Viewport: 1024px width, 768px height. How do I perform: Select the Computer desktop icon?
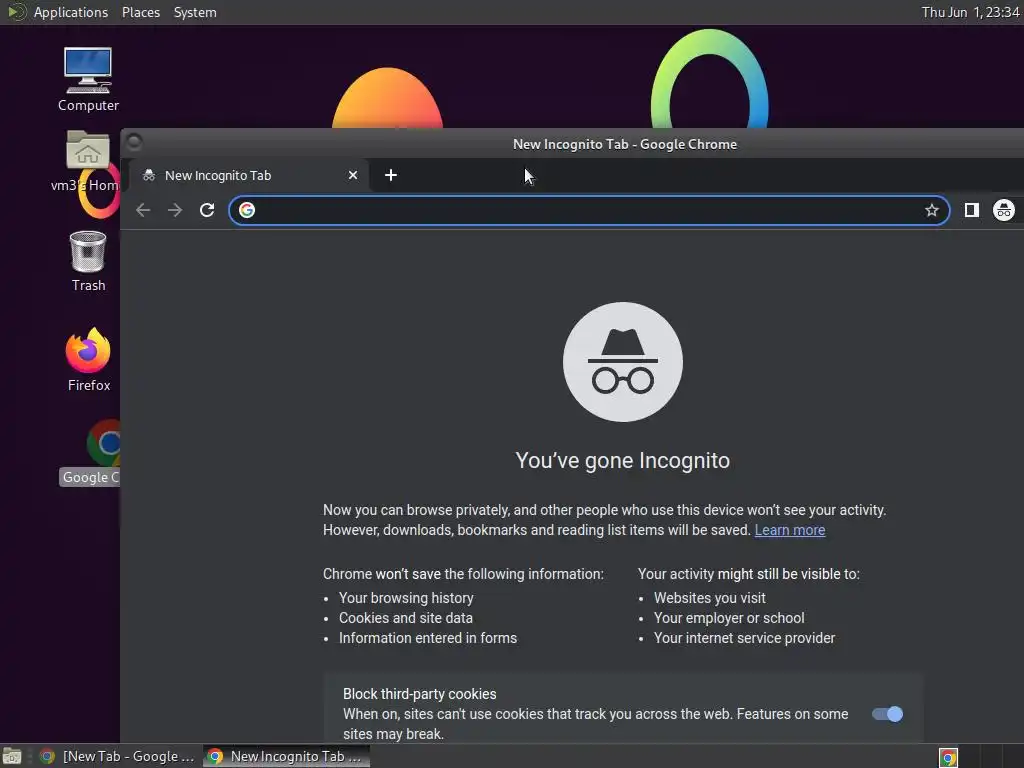point(88,79)
